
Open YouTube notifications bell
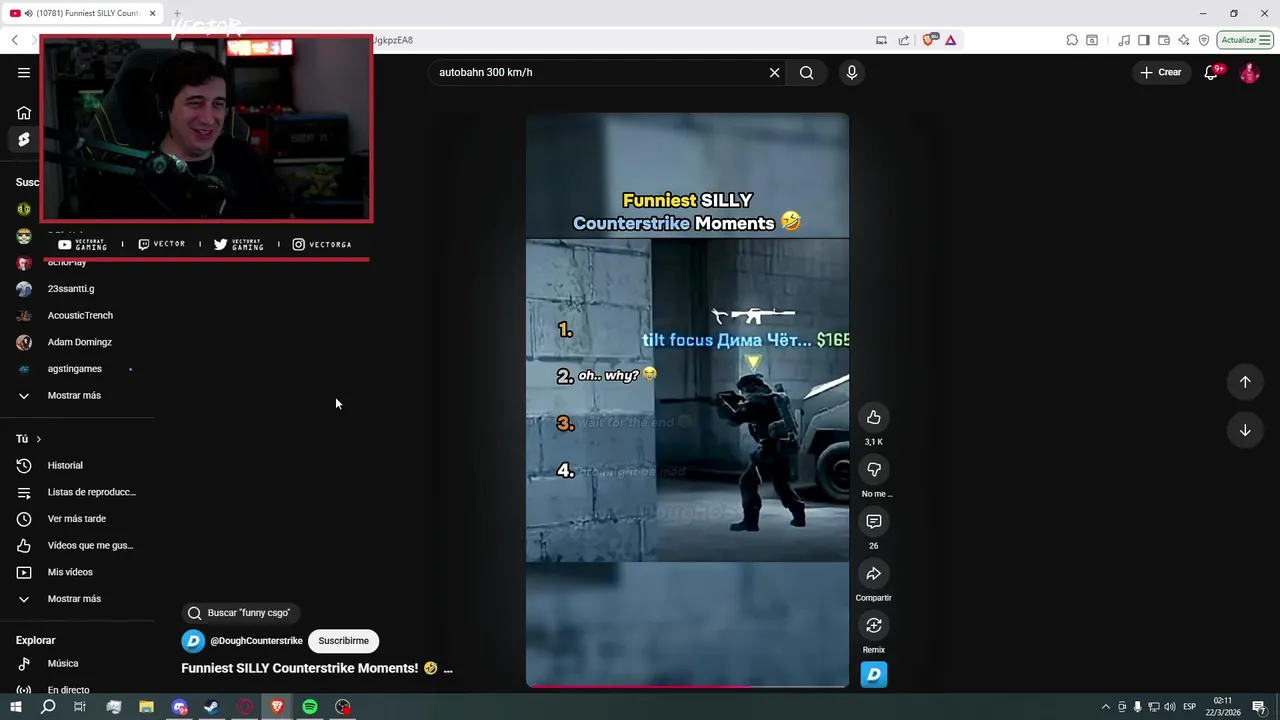point(1211,72)
